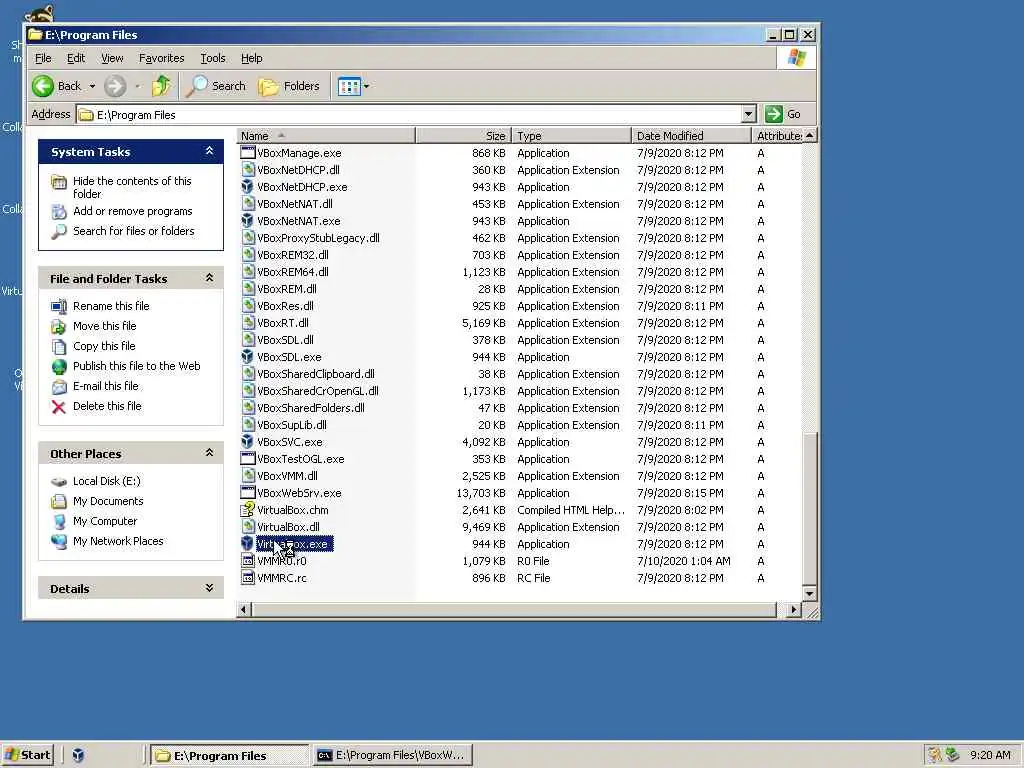Select VBoxNetNAT.exe cube icon
This screenshot has width=1024, height=768.
point(248,221)
